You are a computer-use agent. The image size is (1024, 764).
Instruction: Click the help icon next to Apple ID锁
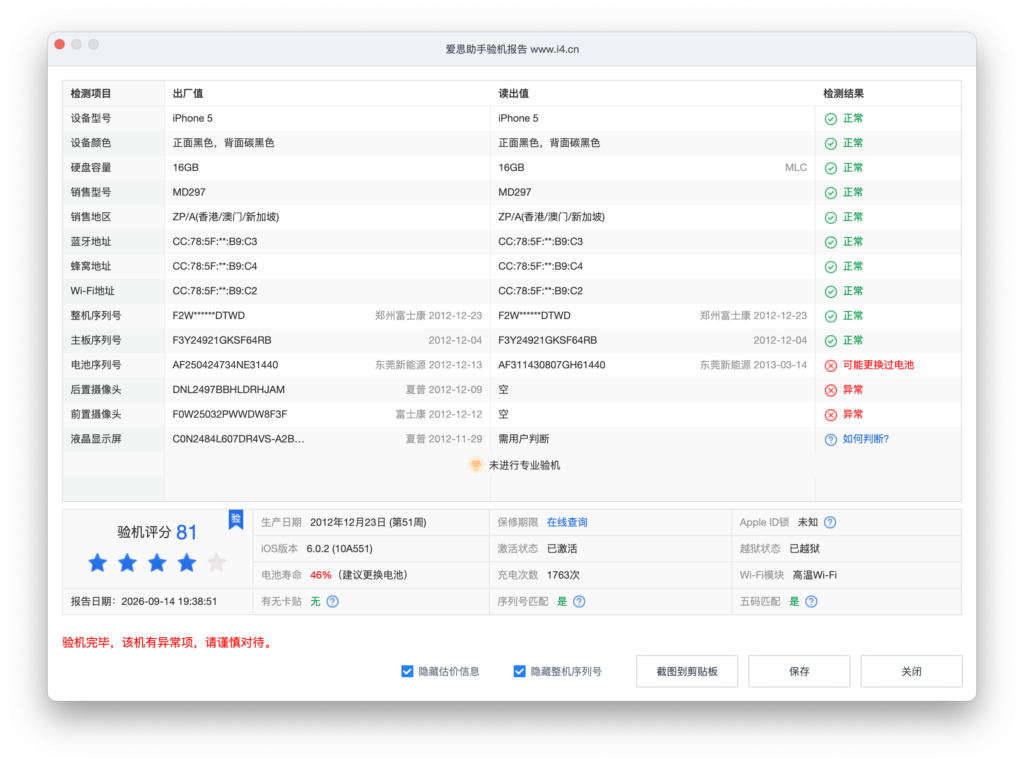830,522
